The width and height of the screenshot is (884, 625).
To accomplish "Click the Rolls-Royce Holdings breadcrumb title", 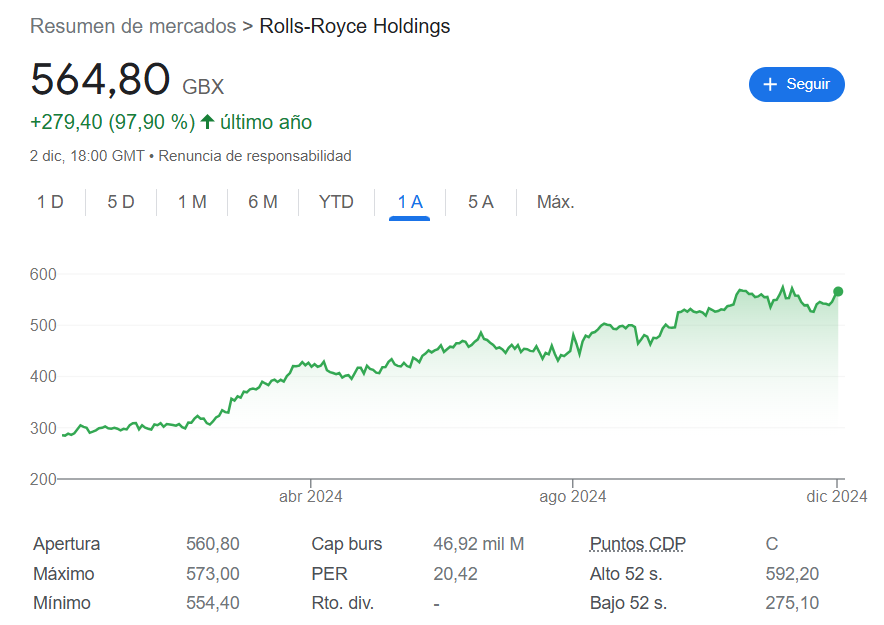I will 355,26.
